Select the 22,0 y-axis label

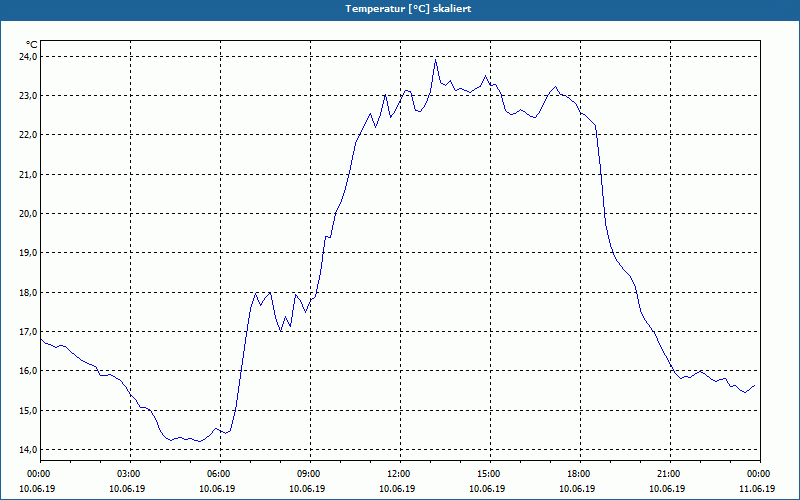(x=29, y=135)
